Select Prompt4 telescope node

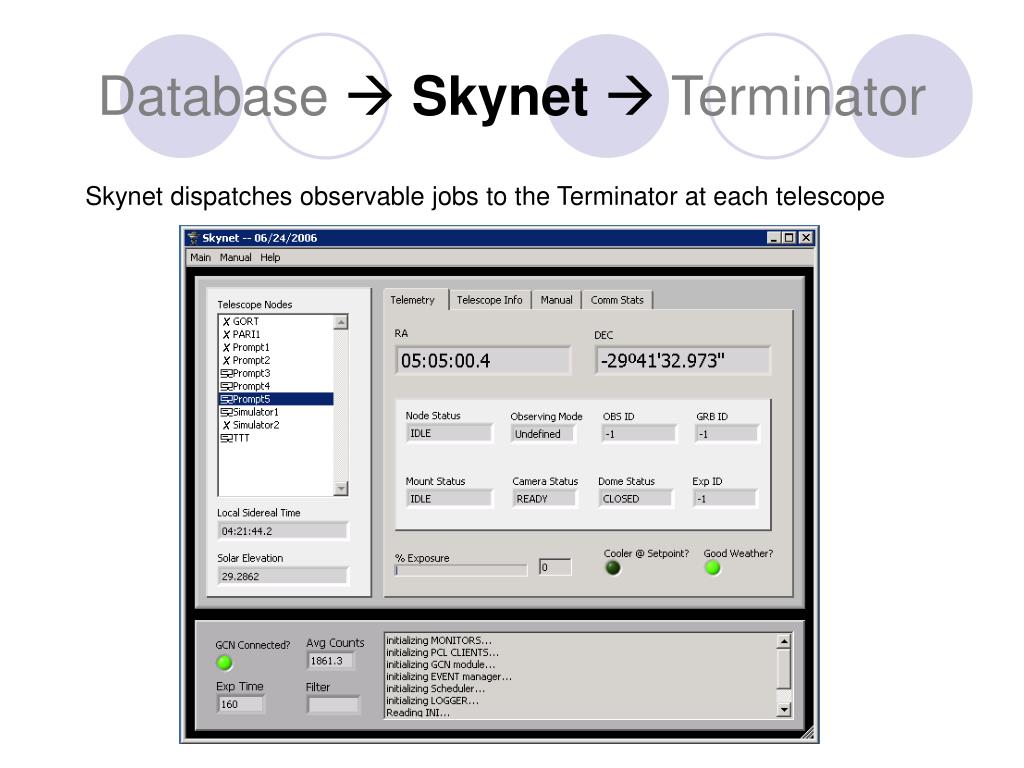[x=251, y=387]
